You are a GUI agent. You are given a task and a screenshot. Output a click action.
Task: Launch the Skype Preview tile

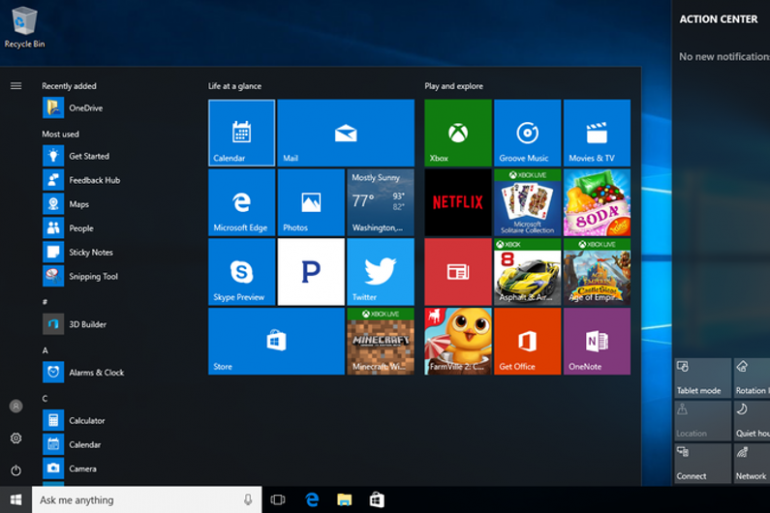[242, 272]
